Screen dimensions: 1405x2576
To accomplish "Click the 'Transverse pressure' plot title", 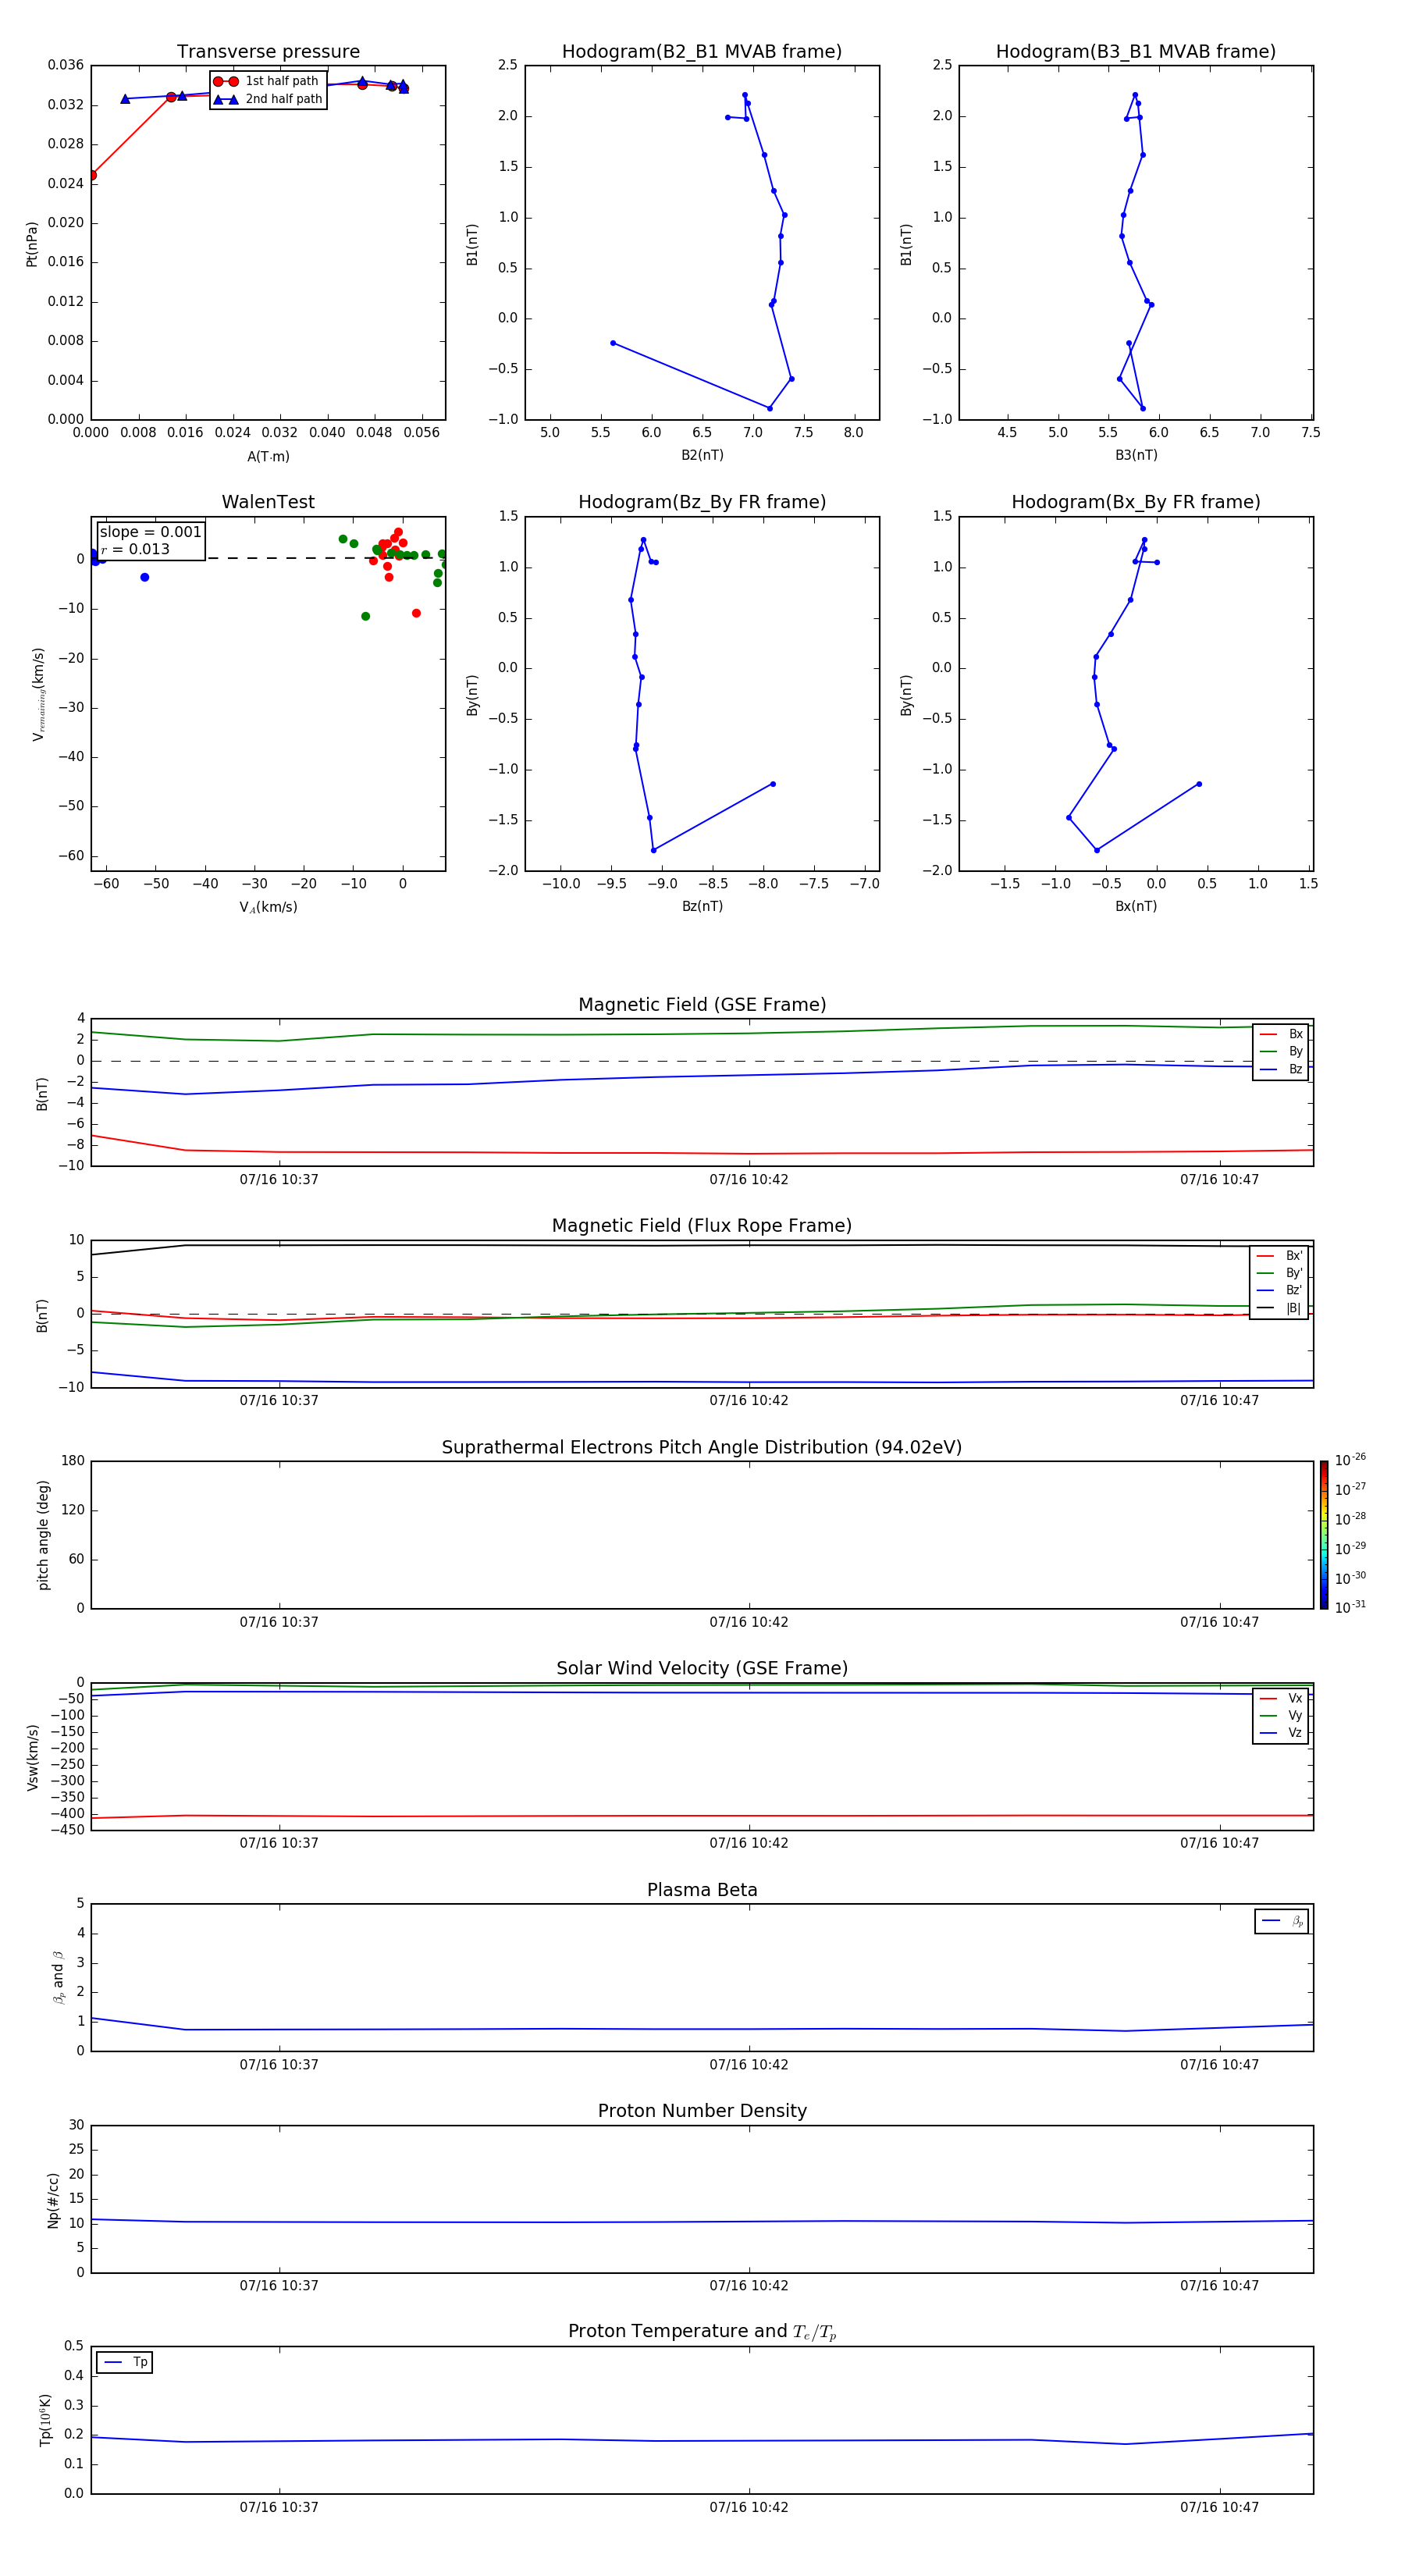I will [268, 52].
